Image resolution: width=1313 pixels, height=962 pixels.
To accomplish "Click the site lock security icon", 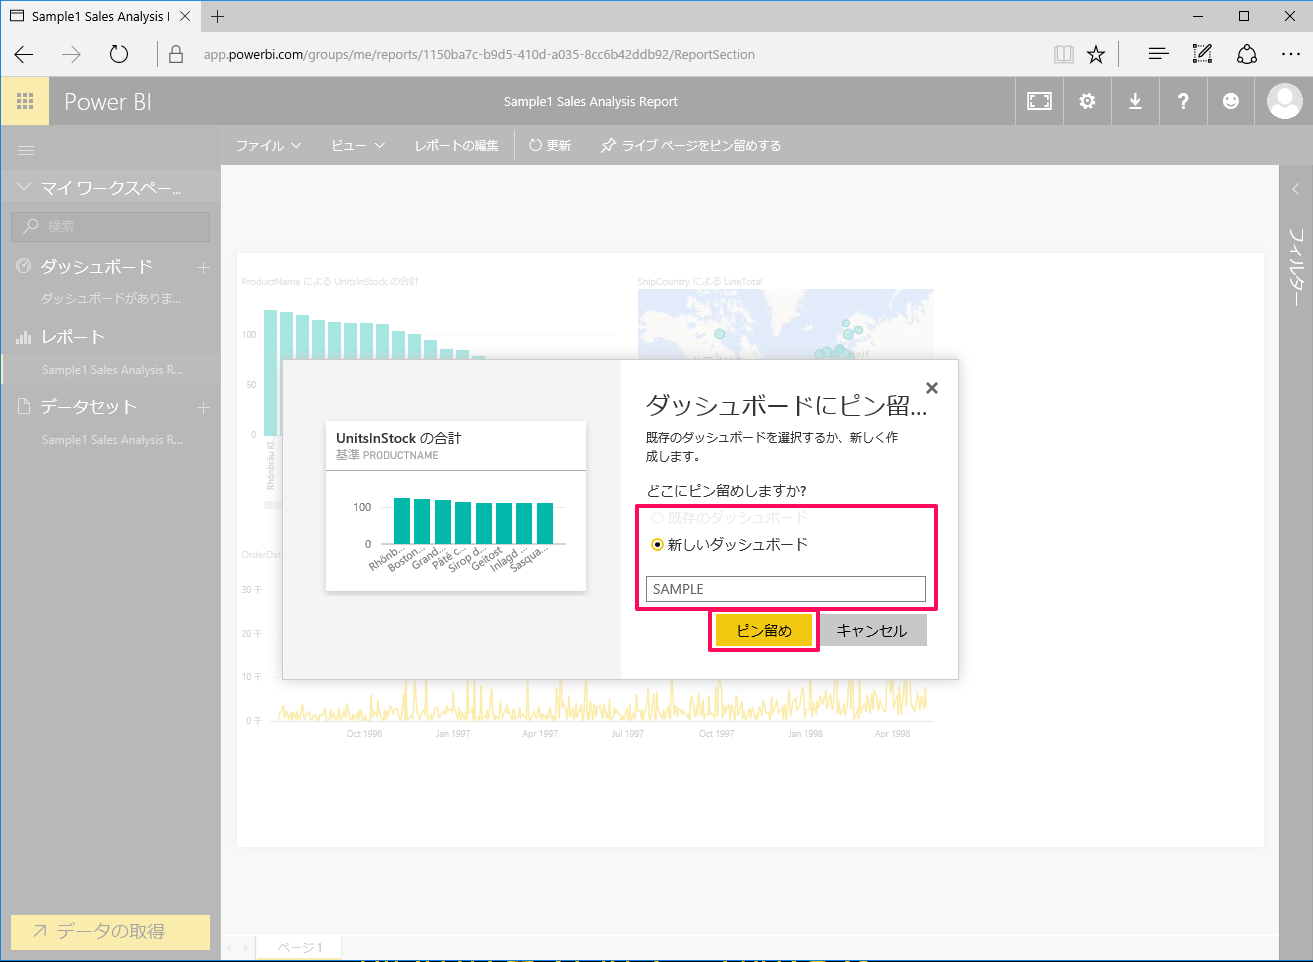I will 176,54.
